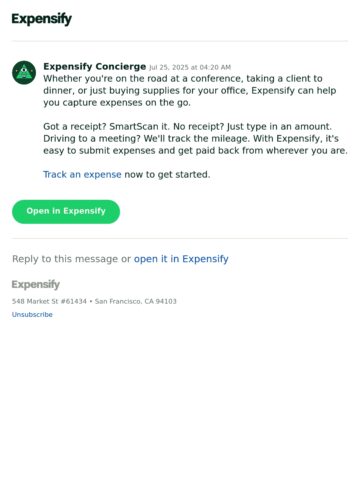The height and width of the screenshot is (480, 360).
Task: Click the Driving to a meeting? sentence
Action: tap(92, 139)
